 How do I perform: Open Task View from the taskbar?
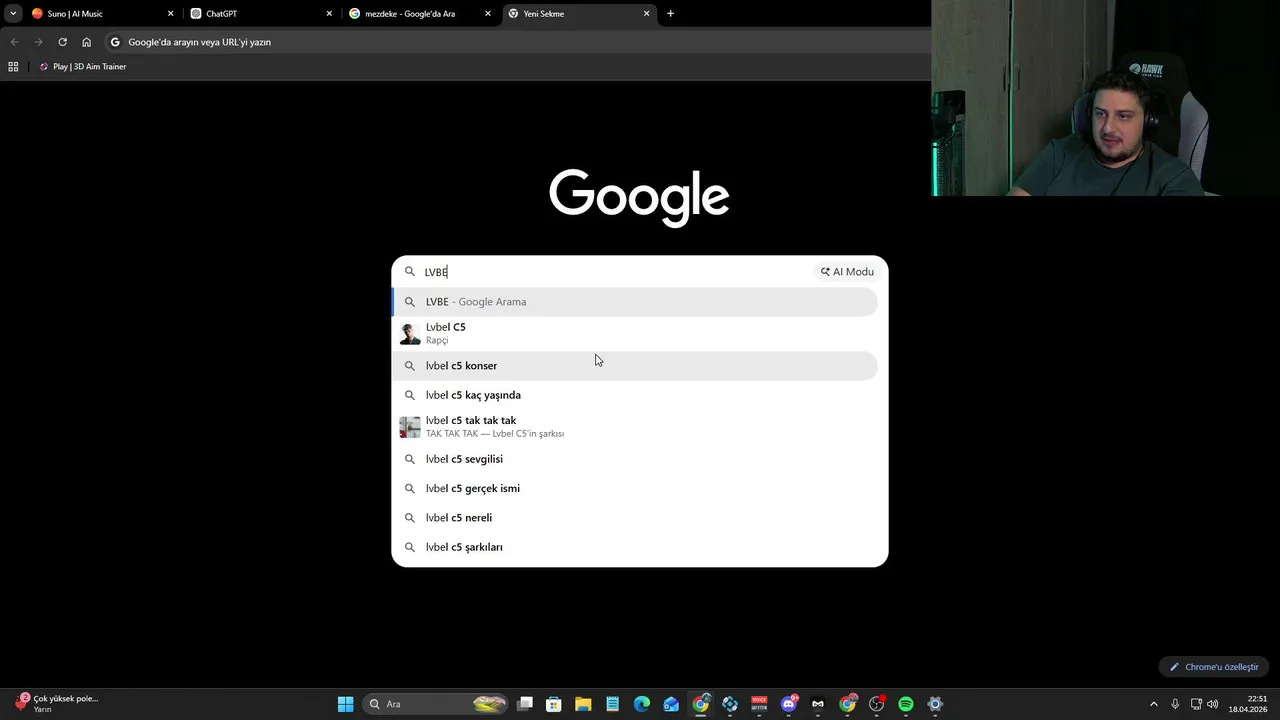click(525, 704)
